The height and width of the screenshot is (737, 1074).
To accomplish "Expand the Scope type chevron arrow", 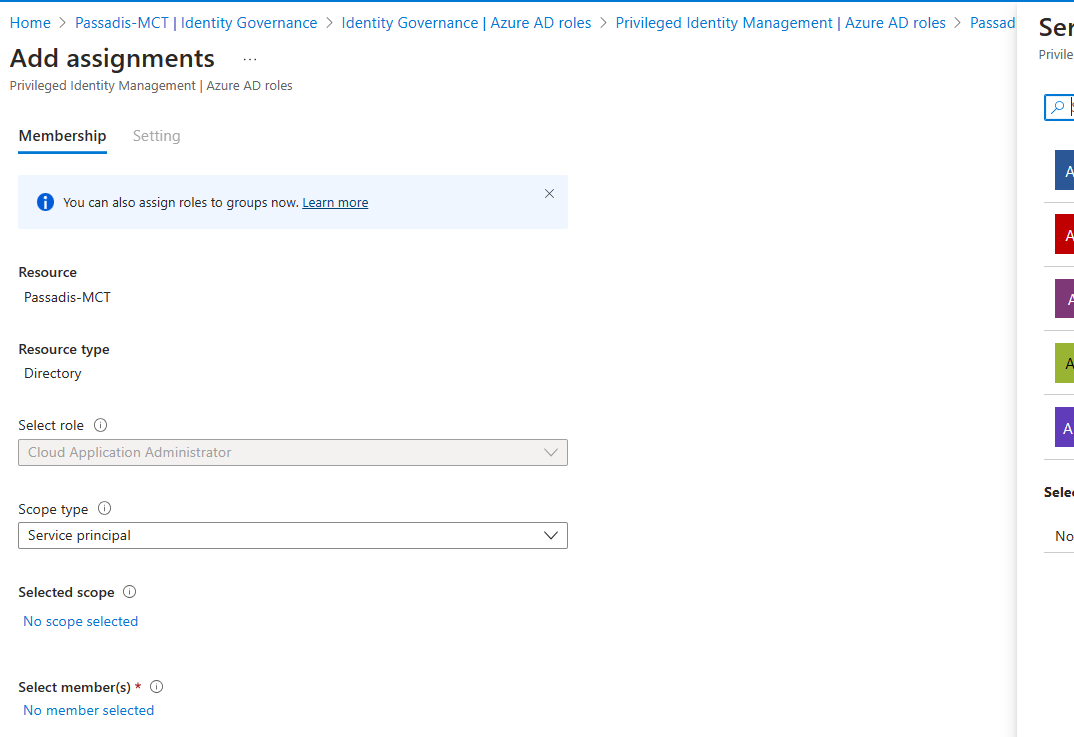I will (551, 535).
